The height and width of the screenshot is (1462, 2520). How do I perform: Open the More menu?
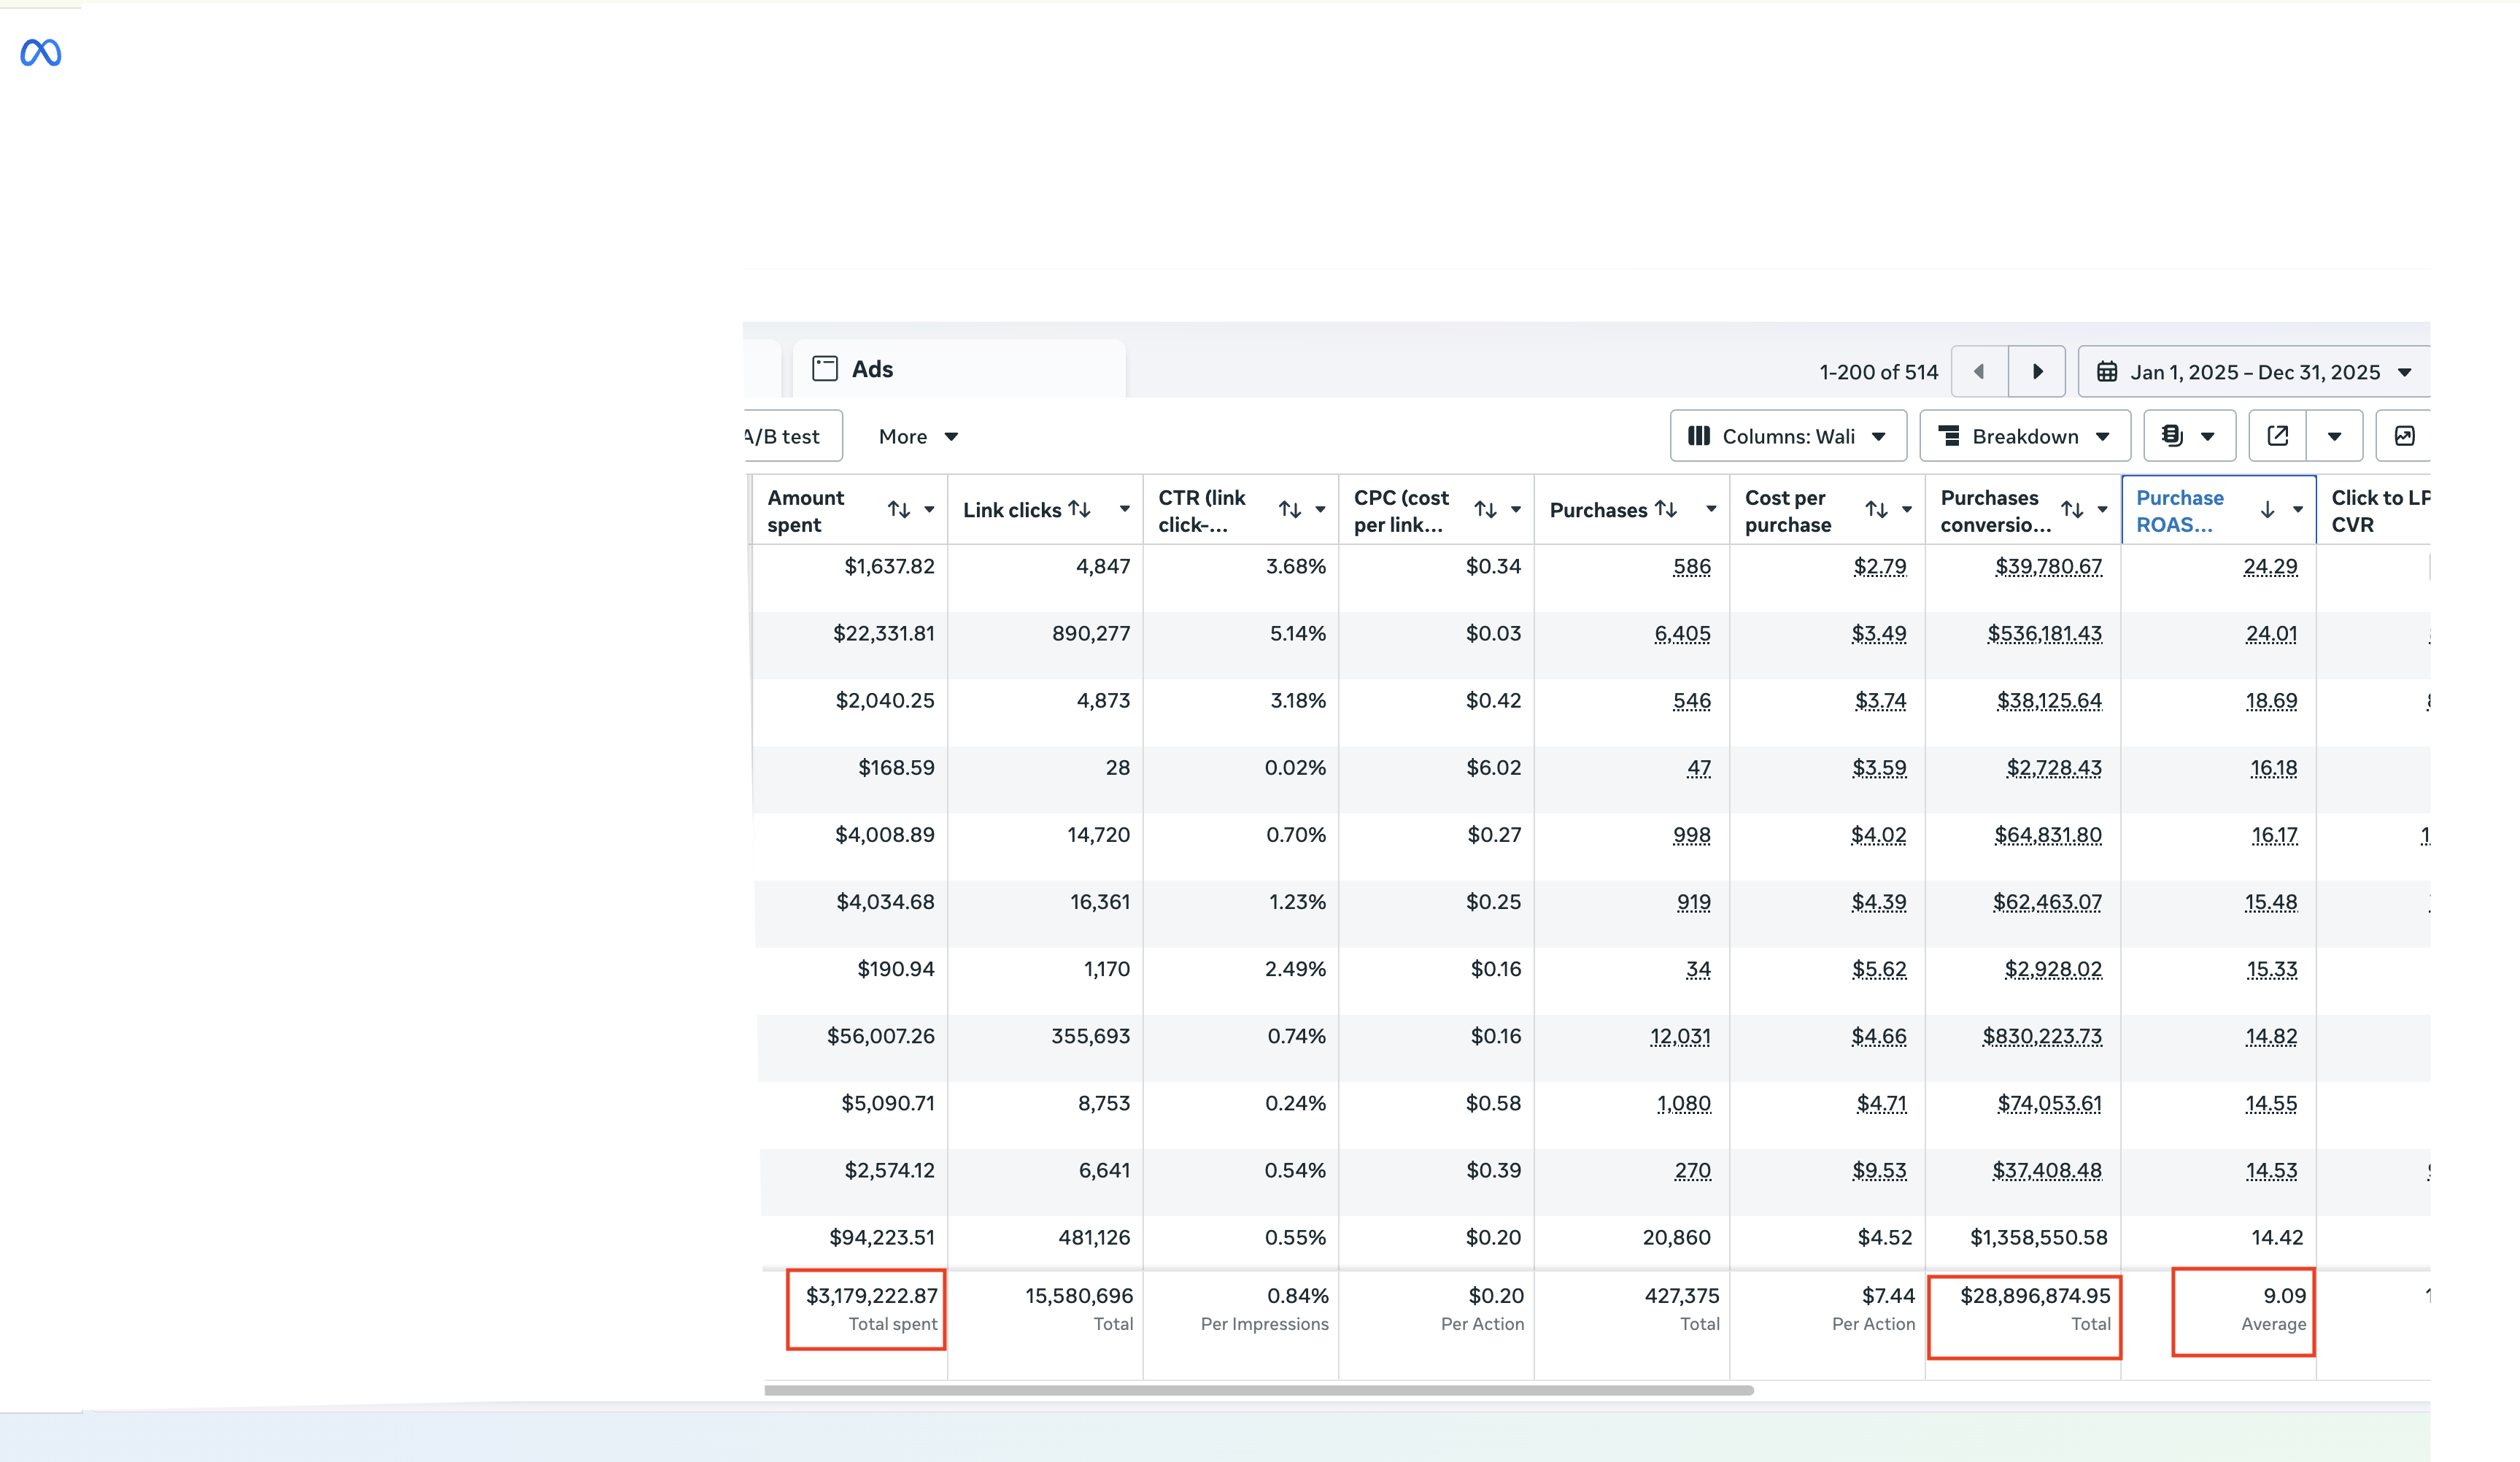coord(918,436)
